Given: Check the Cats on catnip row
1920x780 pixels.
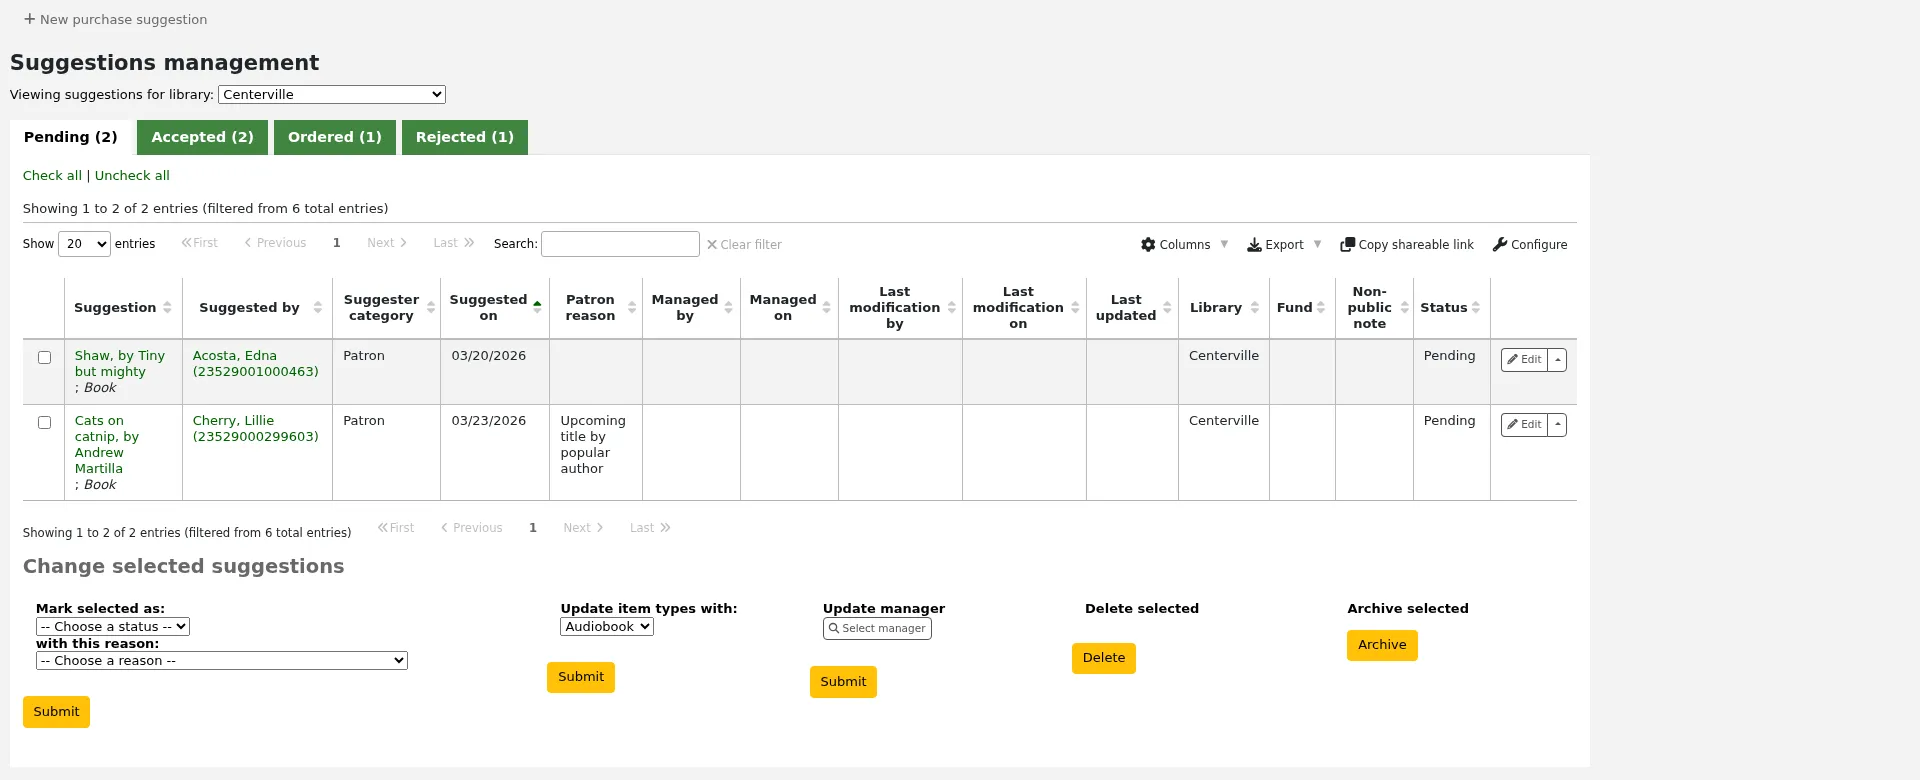Looking at the screenshot, I should [44, 423].
